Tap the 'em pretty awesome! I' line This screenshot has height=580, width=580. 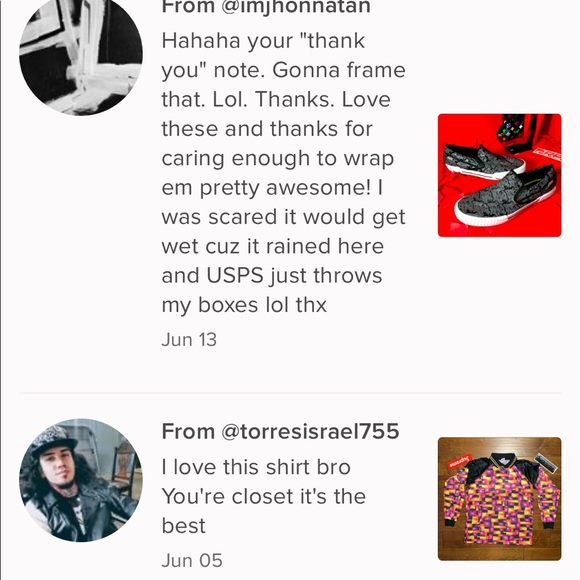click(x=272, y=188)
